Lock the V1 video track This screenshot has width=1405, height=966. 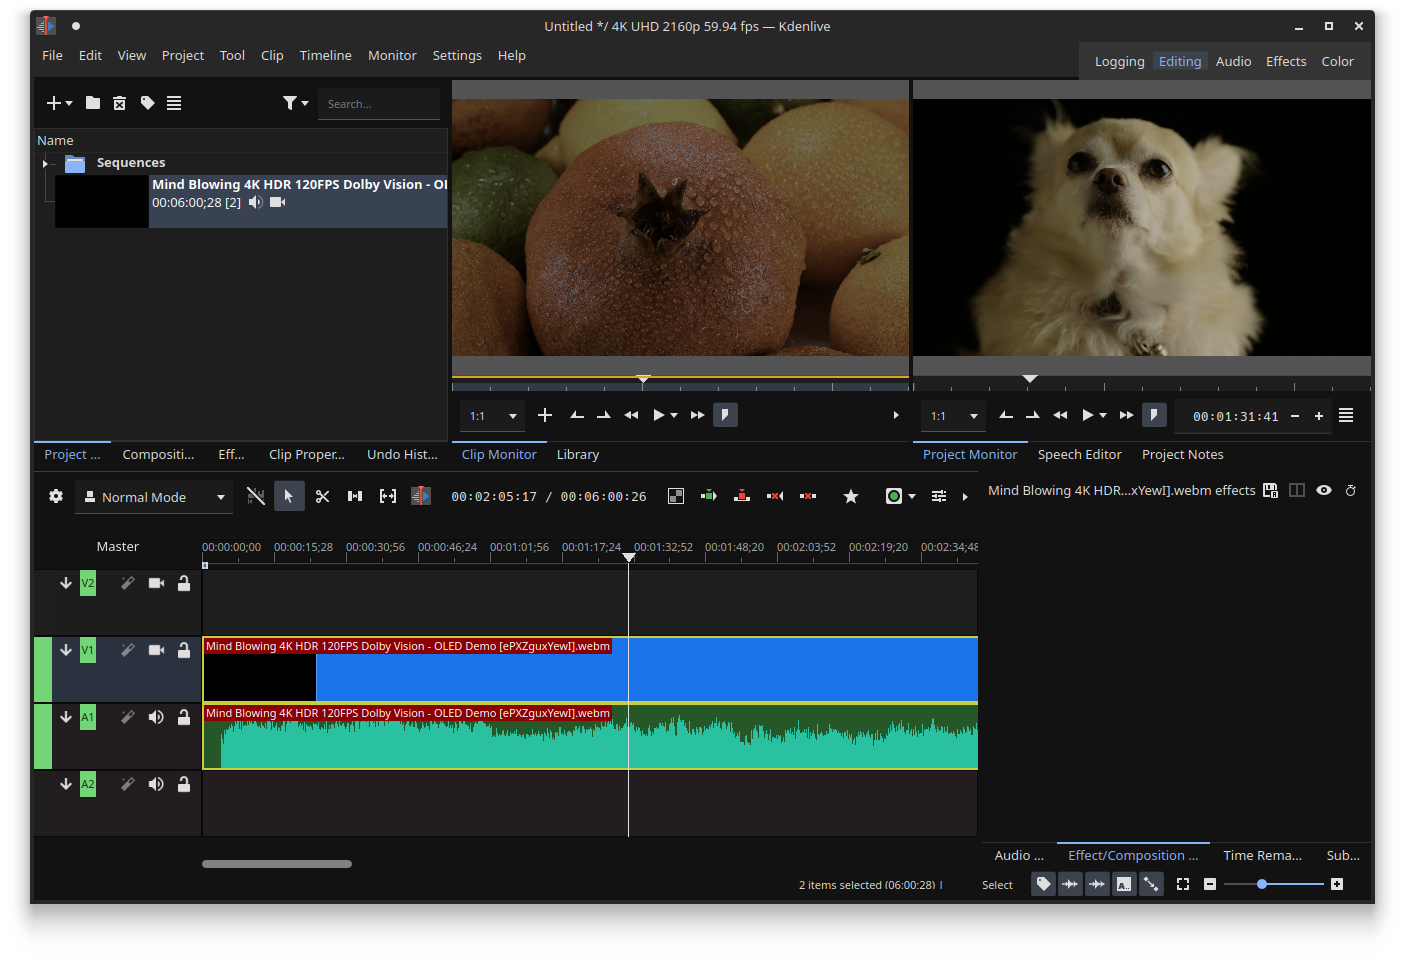click(x=184, y=650)
